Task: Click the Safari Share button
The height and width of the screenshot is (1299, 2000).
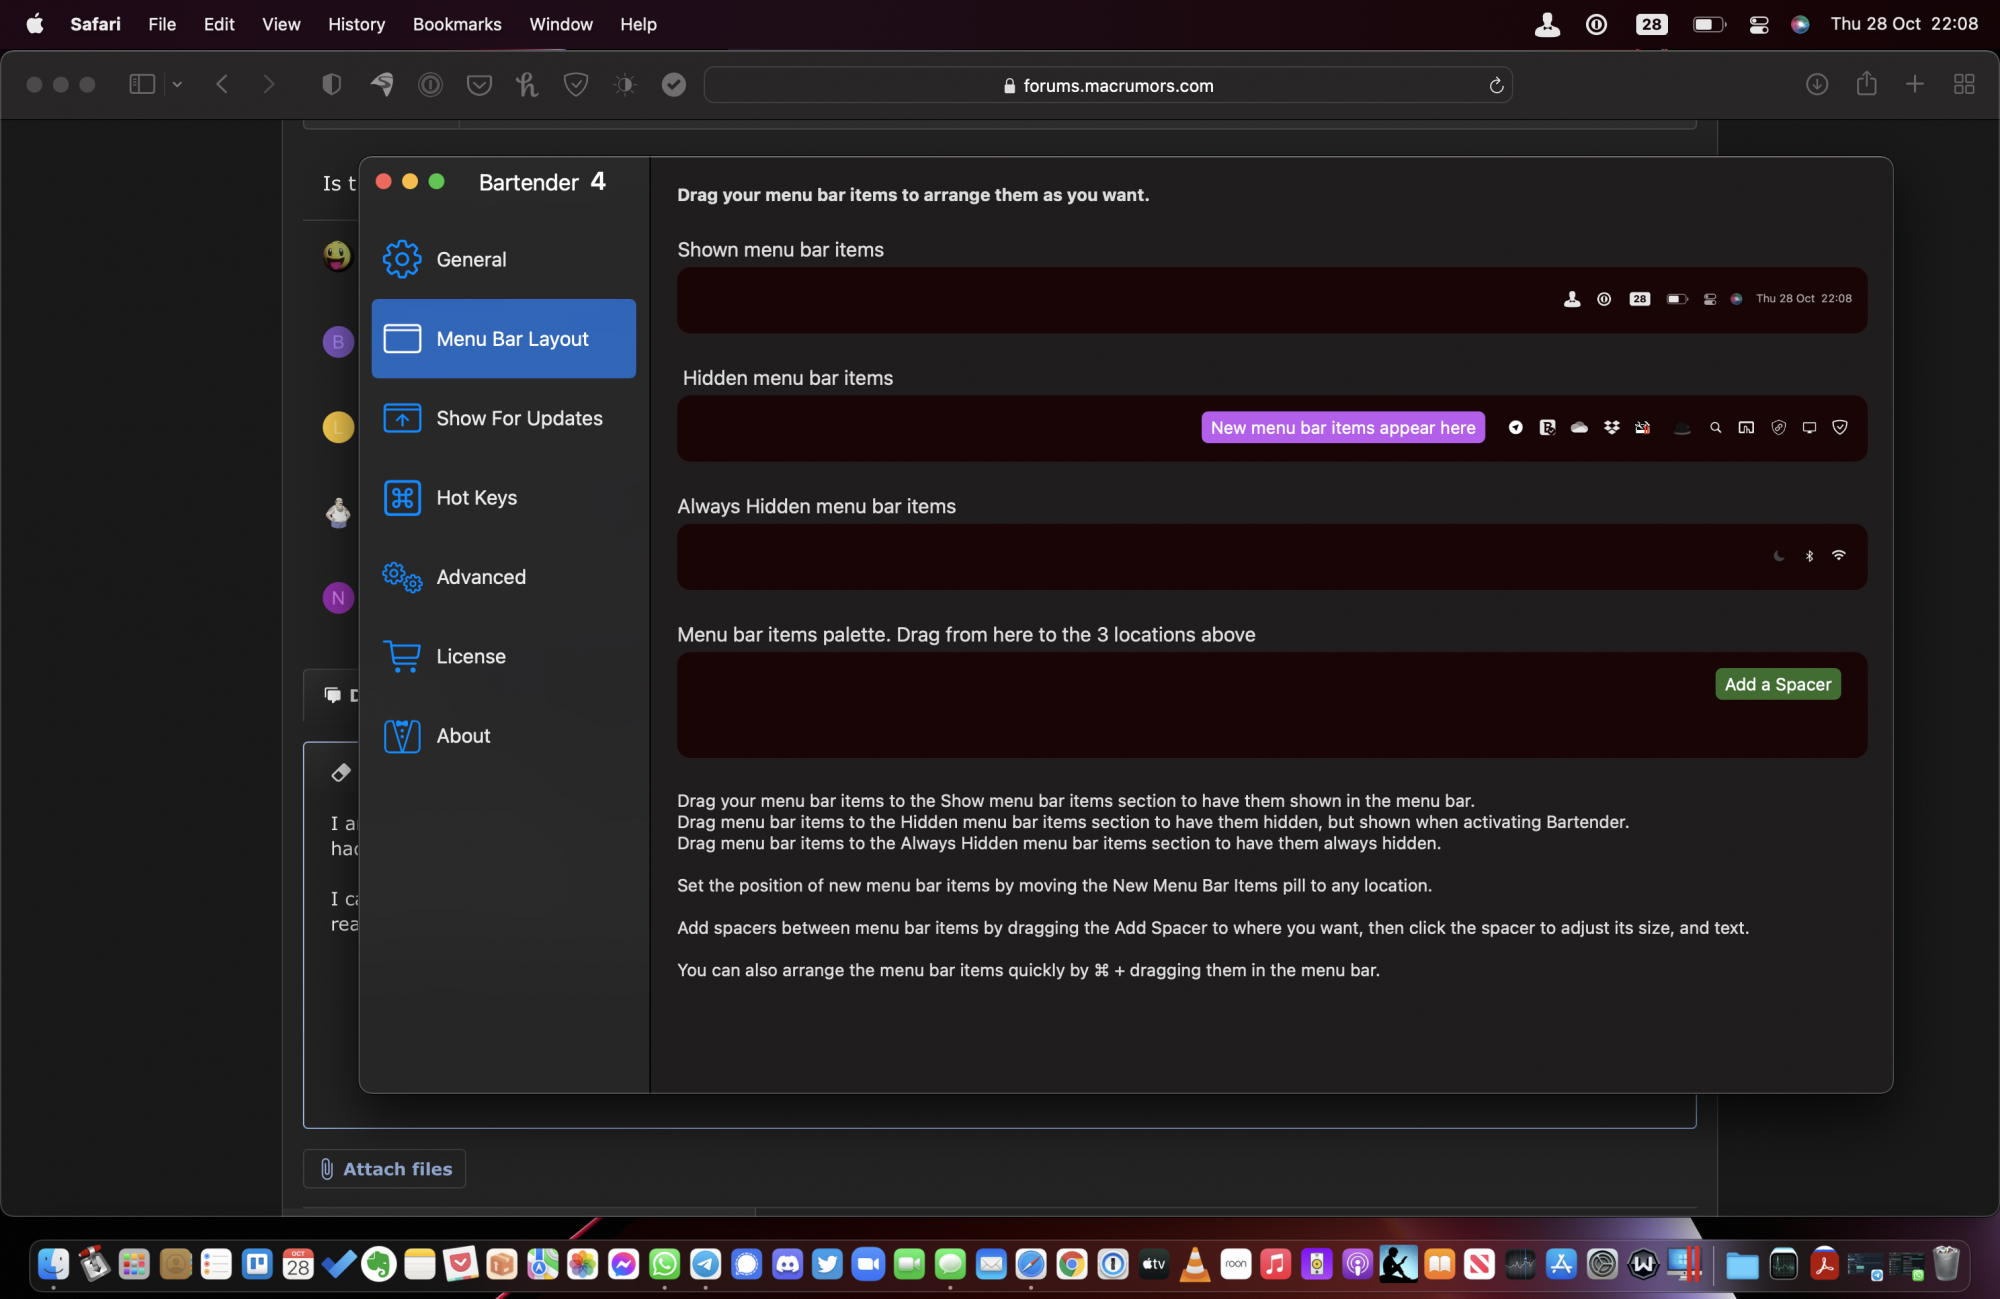Action: point(1866,83)
